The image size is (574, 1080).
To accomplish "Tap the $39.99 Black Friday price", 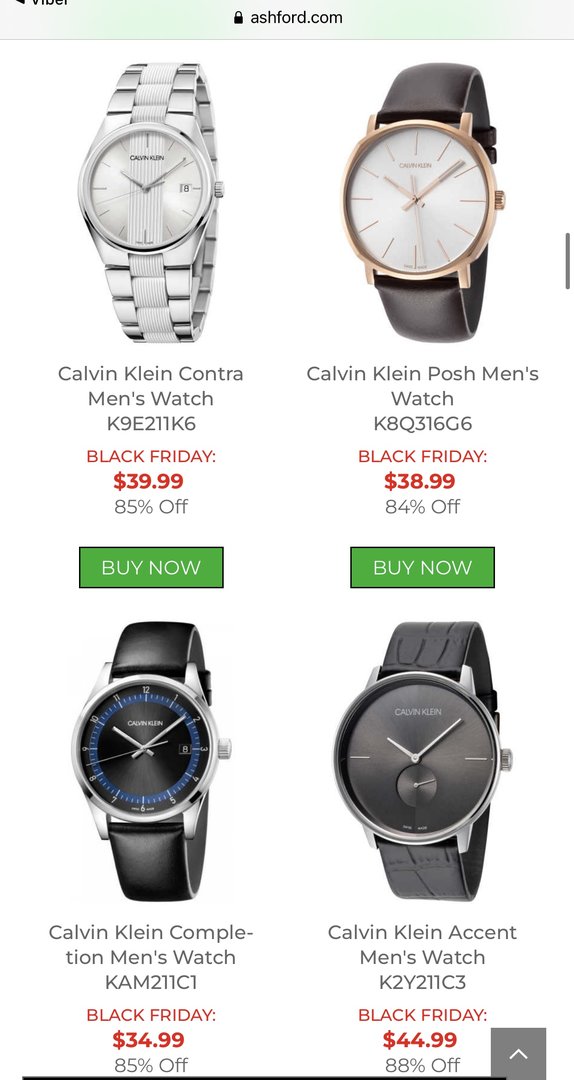I will [x=149, y=481].
